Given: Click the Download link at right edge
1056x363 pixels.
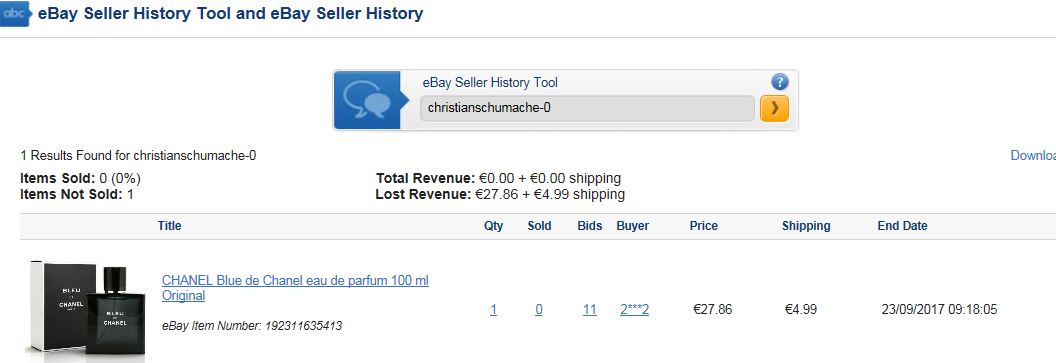Looking at the screenshot, I should [1033, 156].
